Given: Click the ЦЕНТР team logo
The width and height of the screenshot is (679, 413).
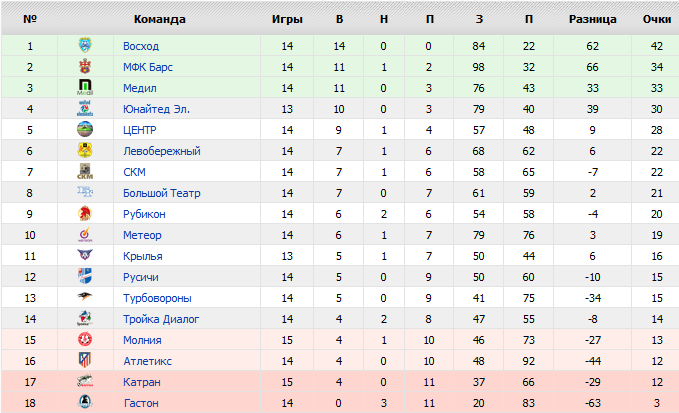Looking at the screenshot, I should (x=85, y=130).
